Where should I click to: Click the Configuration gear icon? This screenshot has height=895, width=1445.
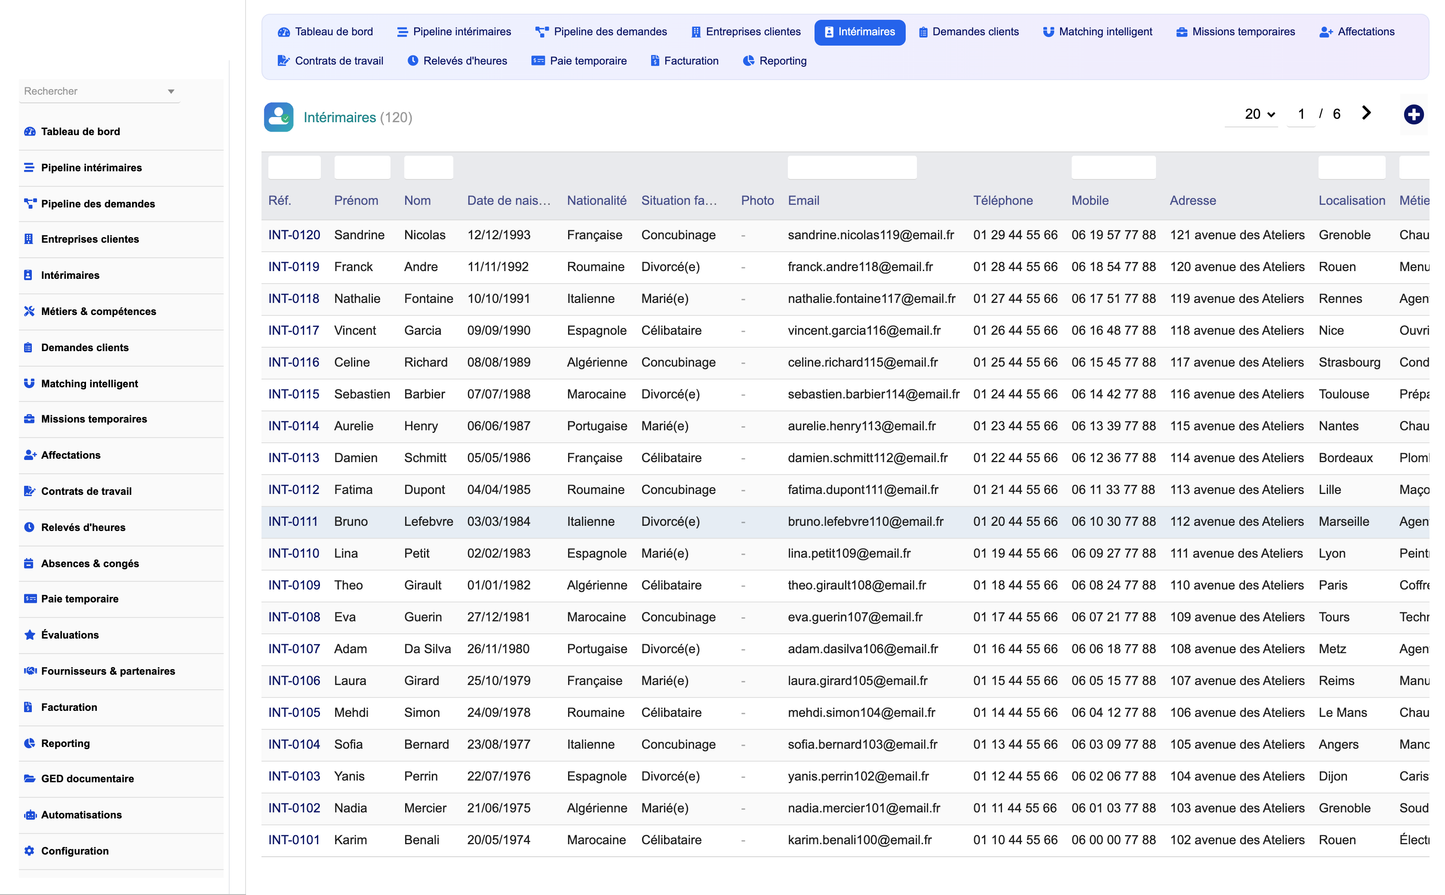[x=30, y=851]
